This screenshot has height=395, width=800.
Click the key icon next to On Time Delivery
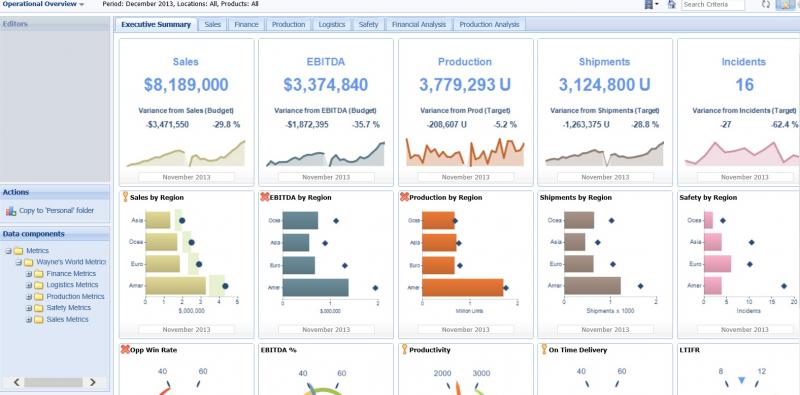pyautogui.click(x=544, y=349)
